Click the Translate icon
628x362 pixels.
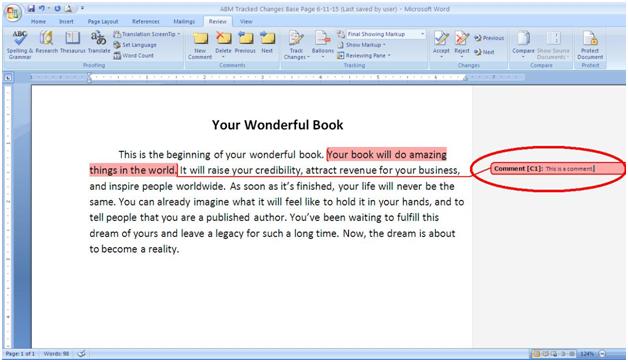(99, 42)
